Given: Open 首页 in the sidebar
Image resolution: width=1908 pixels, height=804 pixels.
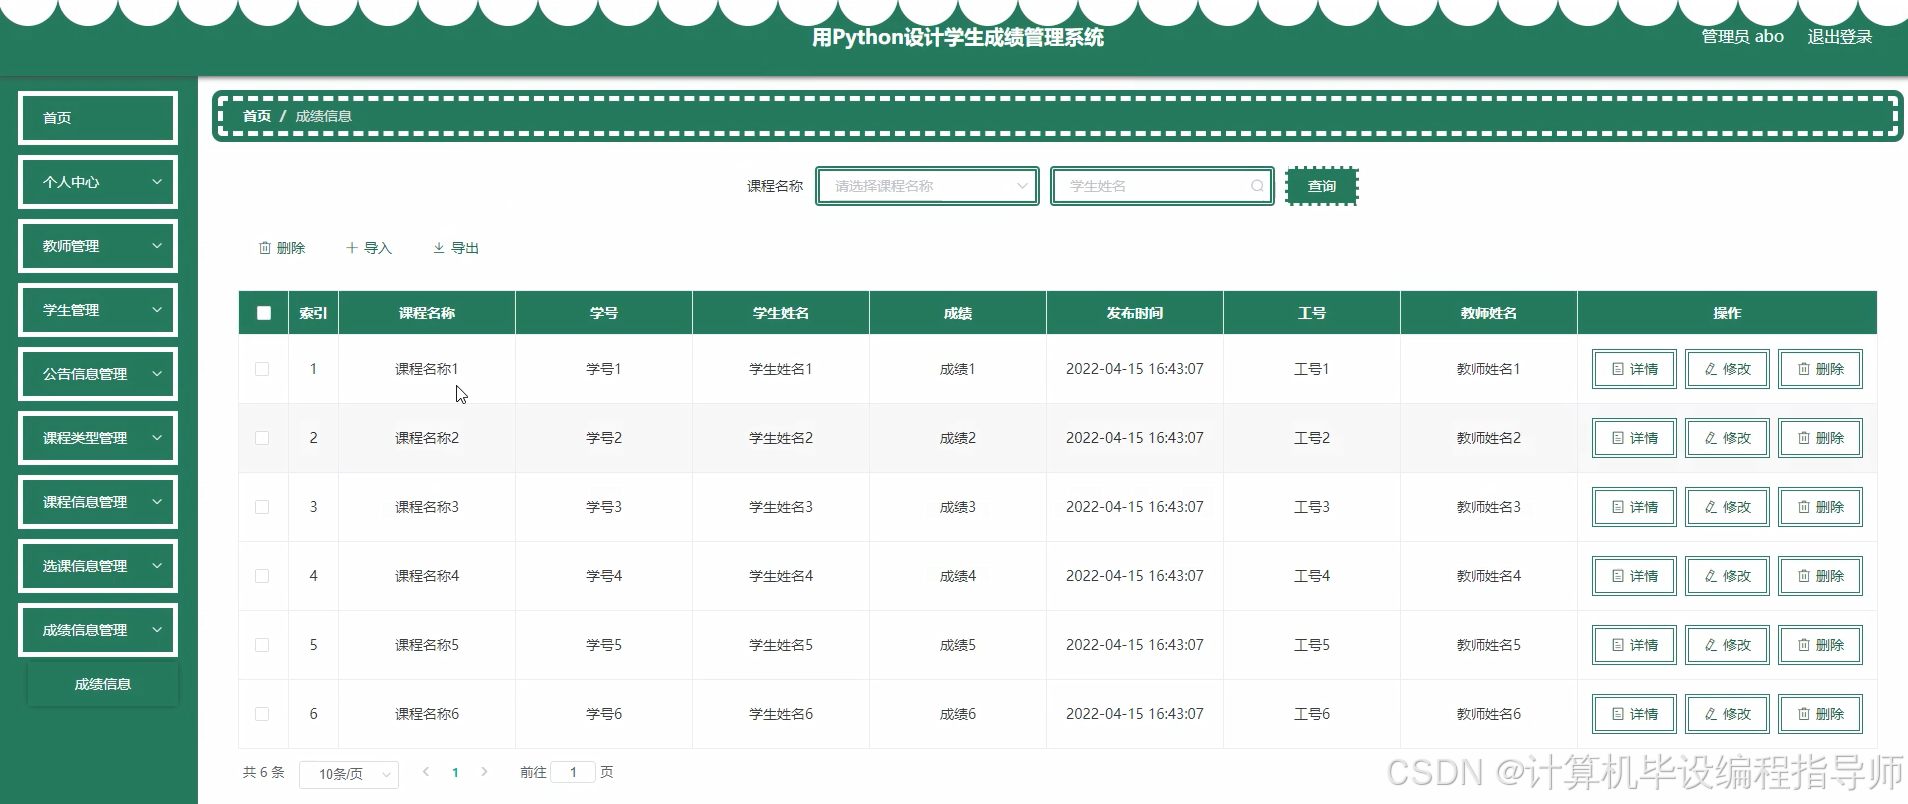Looking at the screenshot, I should [98, 118].
